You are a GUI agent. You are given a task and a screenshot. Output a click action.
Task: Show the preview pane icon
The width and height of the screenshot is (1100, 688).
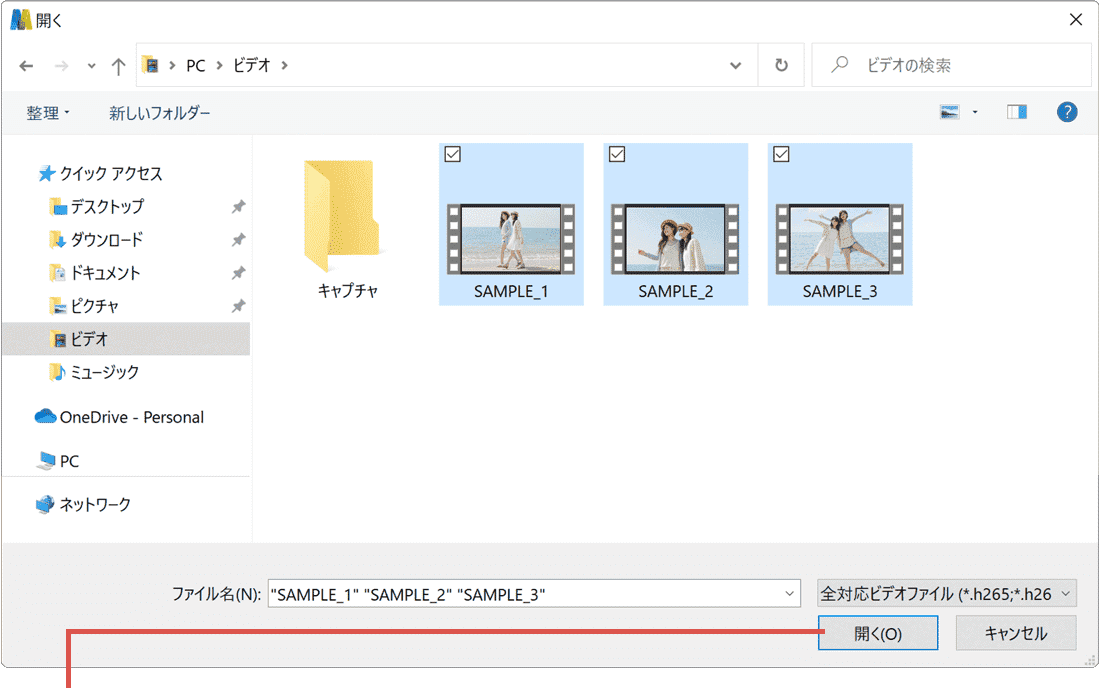[x=1017, y=111]
